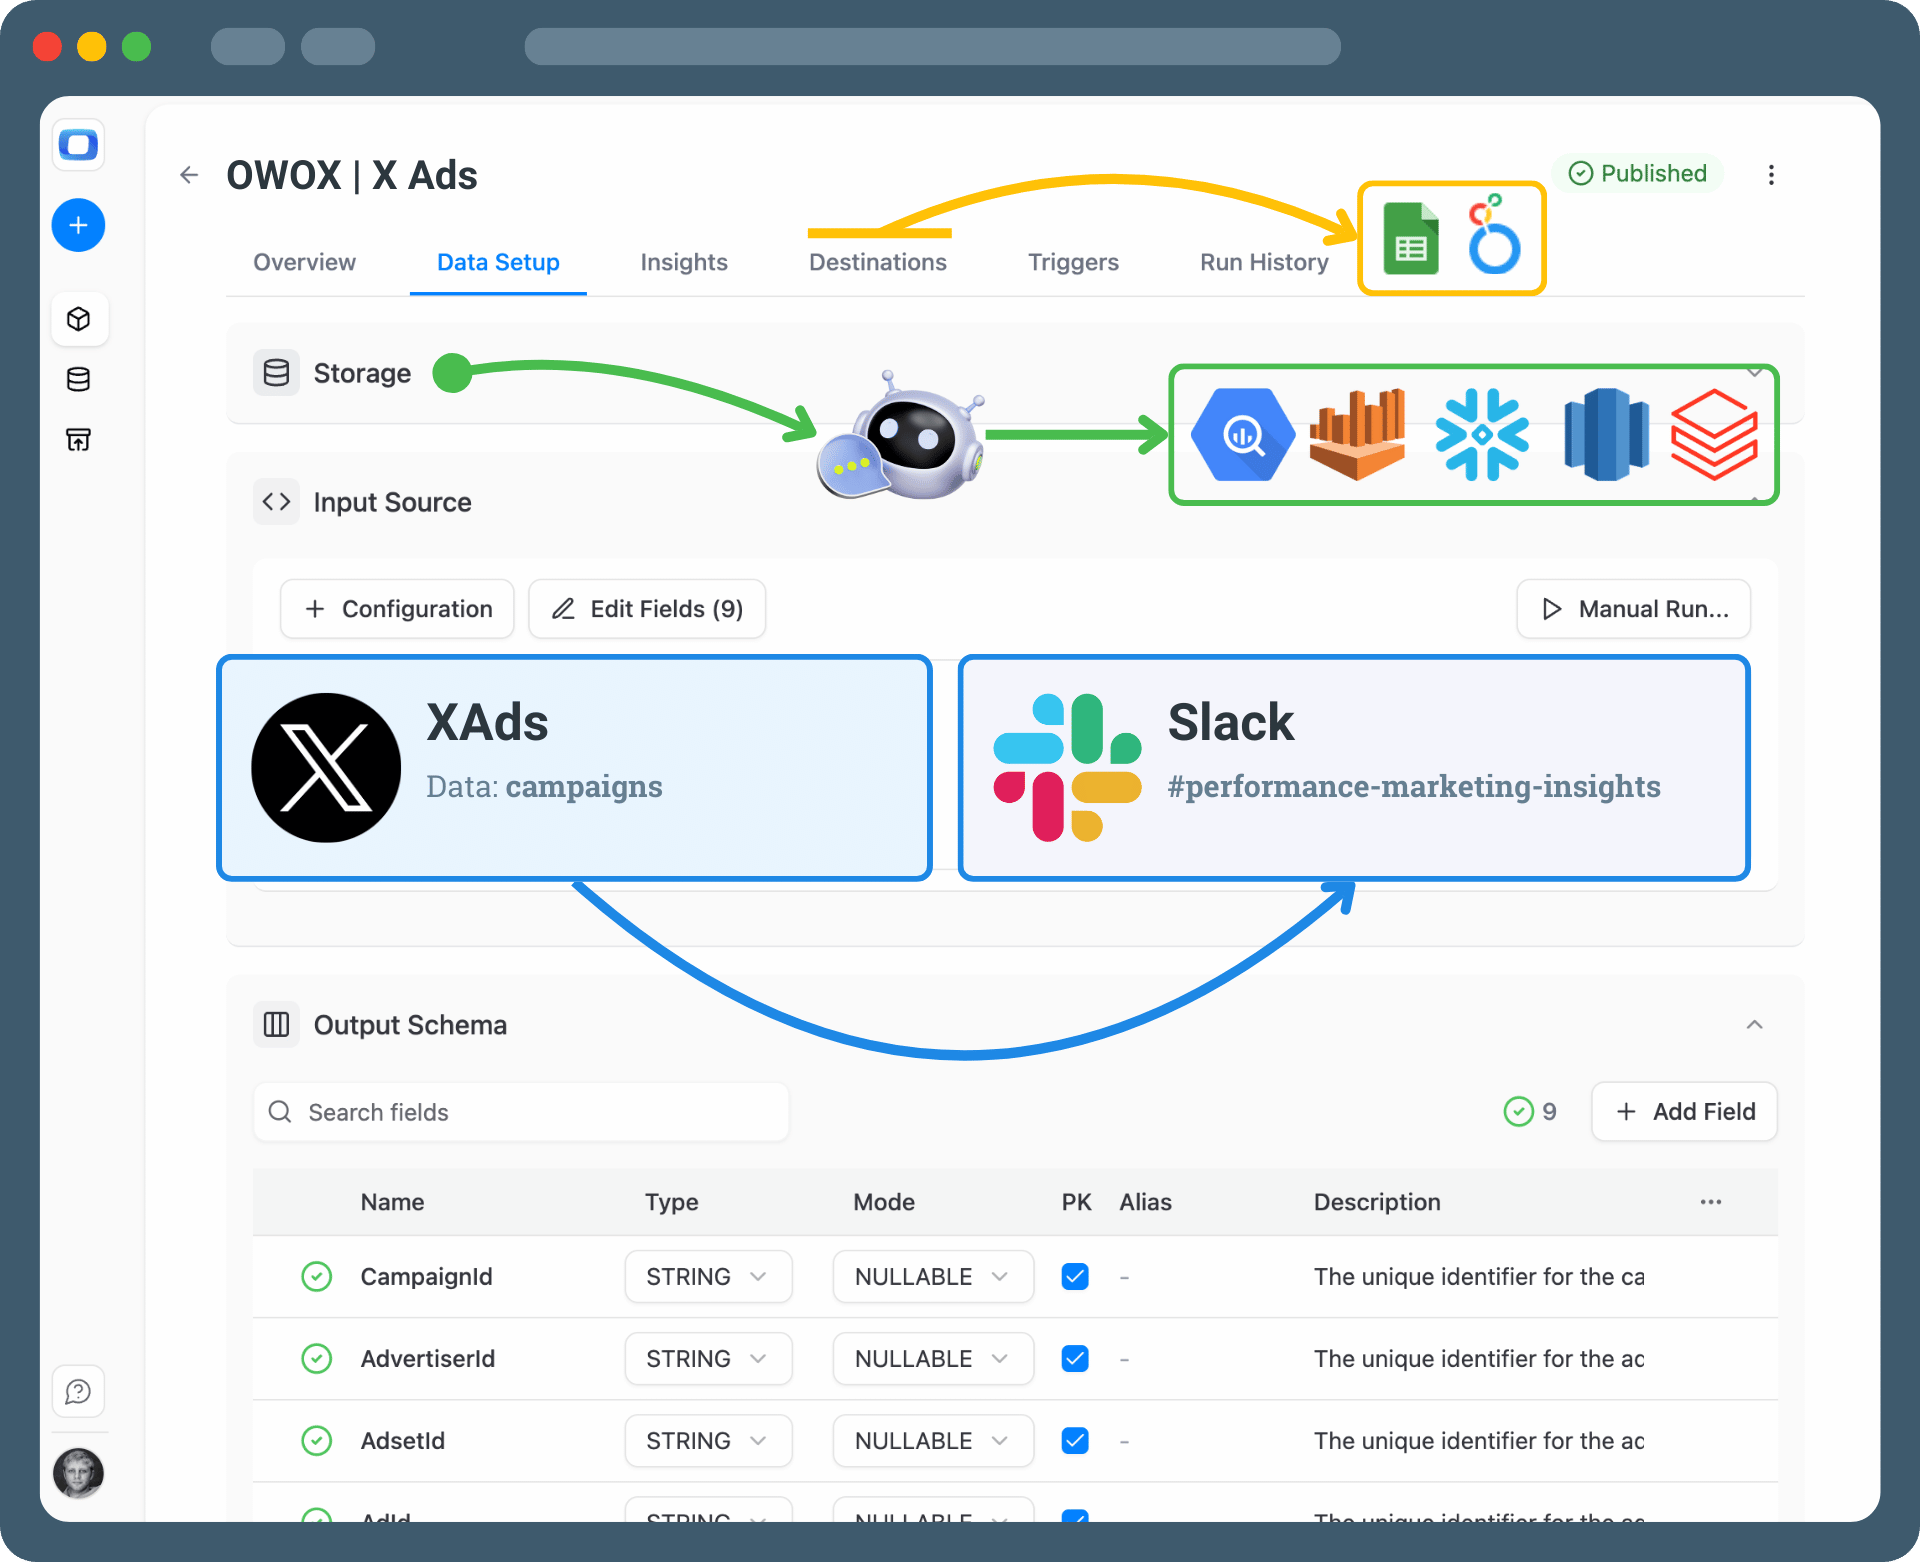Viewport: 1920px width, 1562px height.
Task: Open the three-dot options menu
Action: [x=1771, y=175]
